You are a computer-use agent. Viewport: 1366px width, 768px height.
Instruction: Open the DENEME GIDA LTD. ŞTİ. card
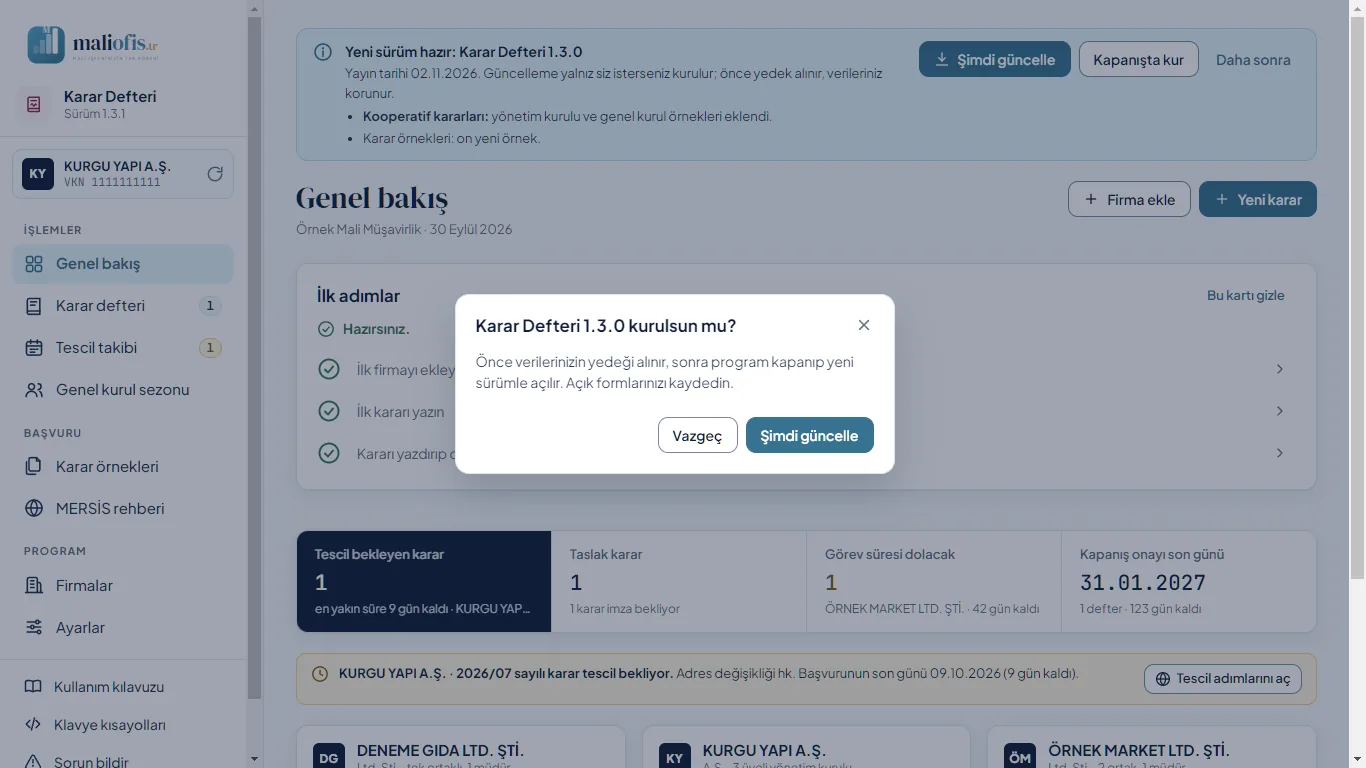[461, 748]
